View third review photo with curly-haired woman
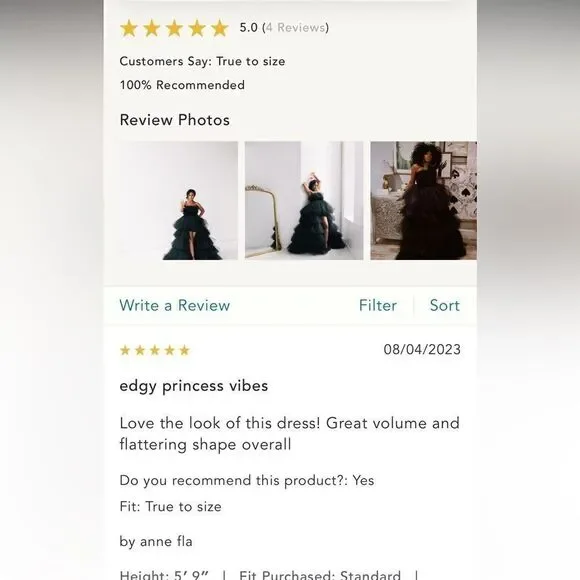The height and width of the screenshot is (580, 580). pyautogui.click(x=424, y=200)
